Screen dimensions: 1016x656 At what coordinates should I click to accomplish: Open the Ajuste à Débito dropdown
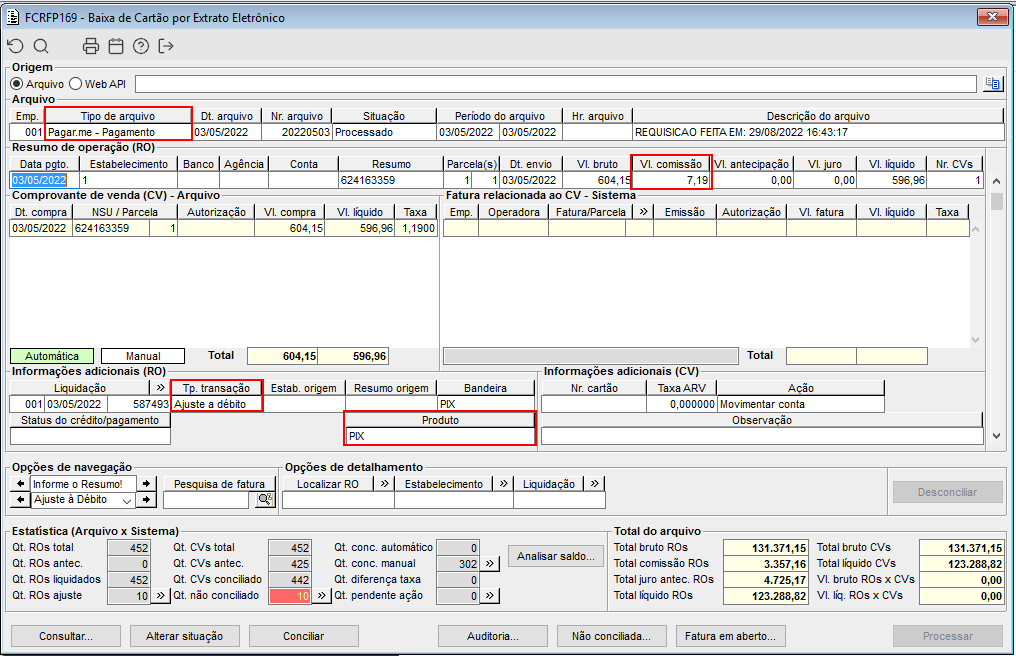[x=127, y=500]
